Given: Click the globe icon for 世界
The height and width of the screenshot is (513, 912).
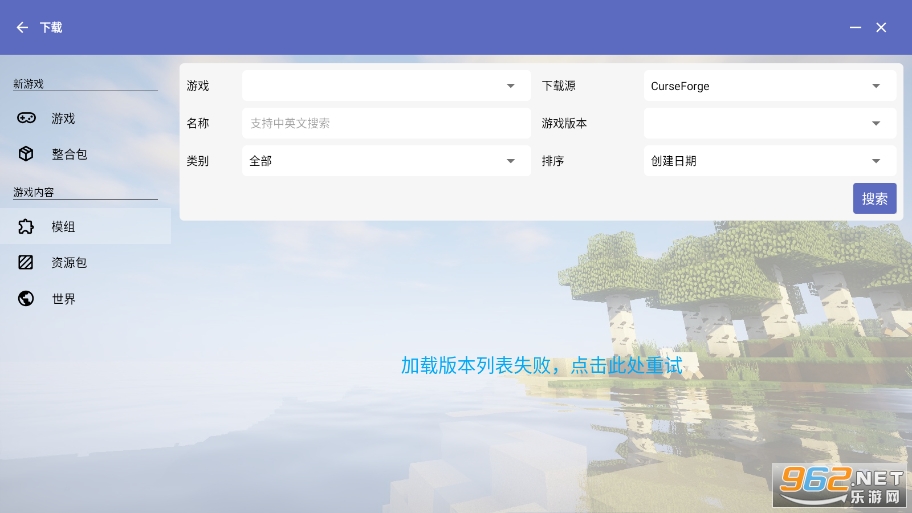Looking at the screenshot, I should (26, 299).
